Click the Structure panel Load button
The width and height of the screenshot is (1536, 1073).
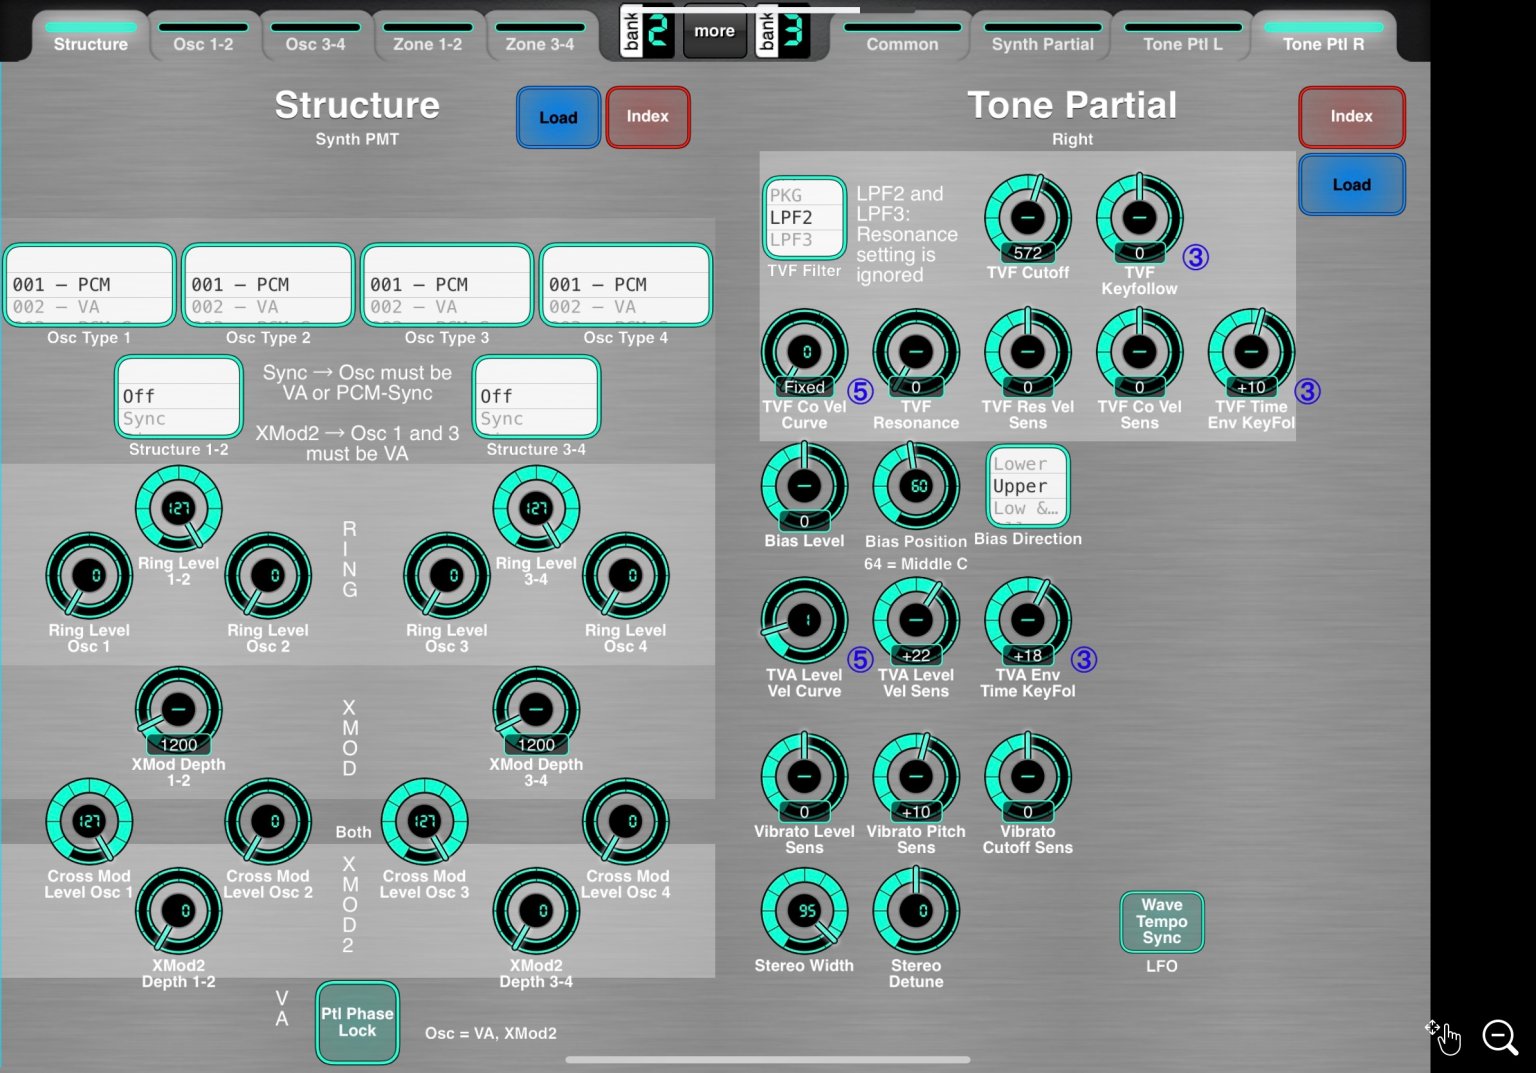558,117
